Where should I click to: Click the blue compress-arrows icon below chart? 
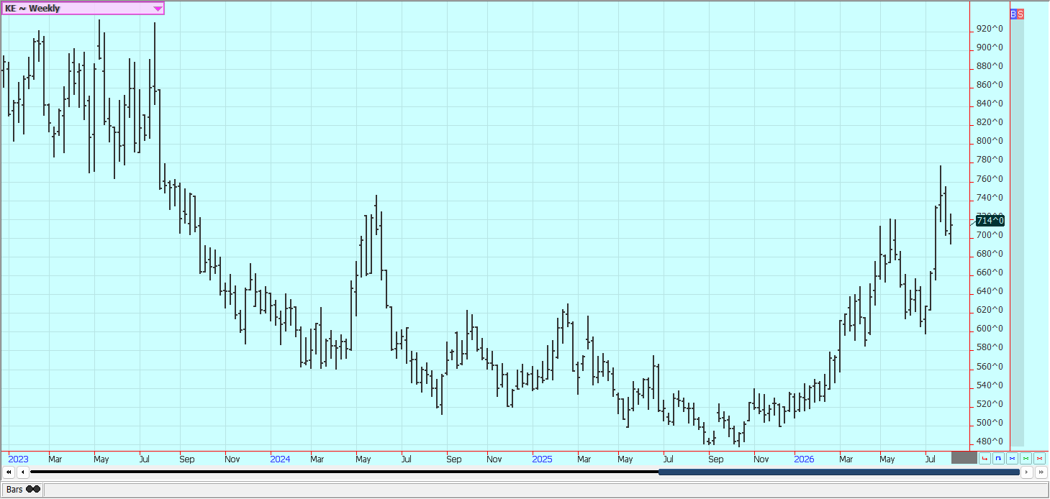click(x=1012, y=458)
